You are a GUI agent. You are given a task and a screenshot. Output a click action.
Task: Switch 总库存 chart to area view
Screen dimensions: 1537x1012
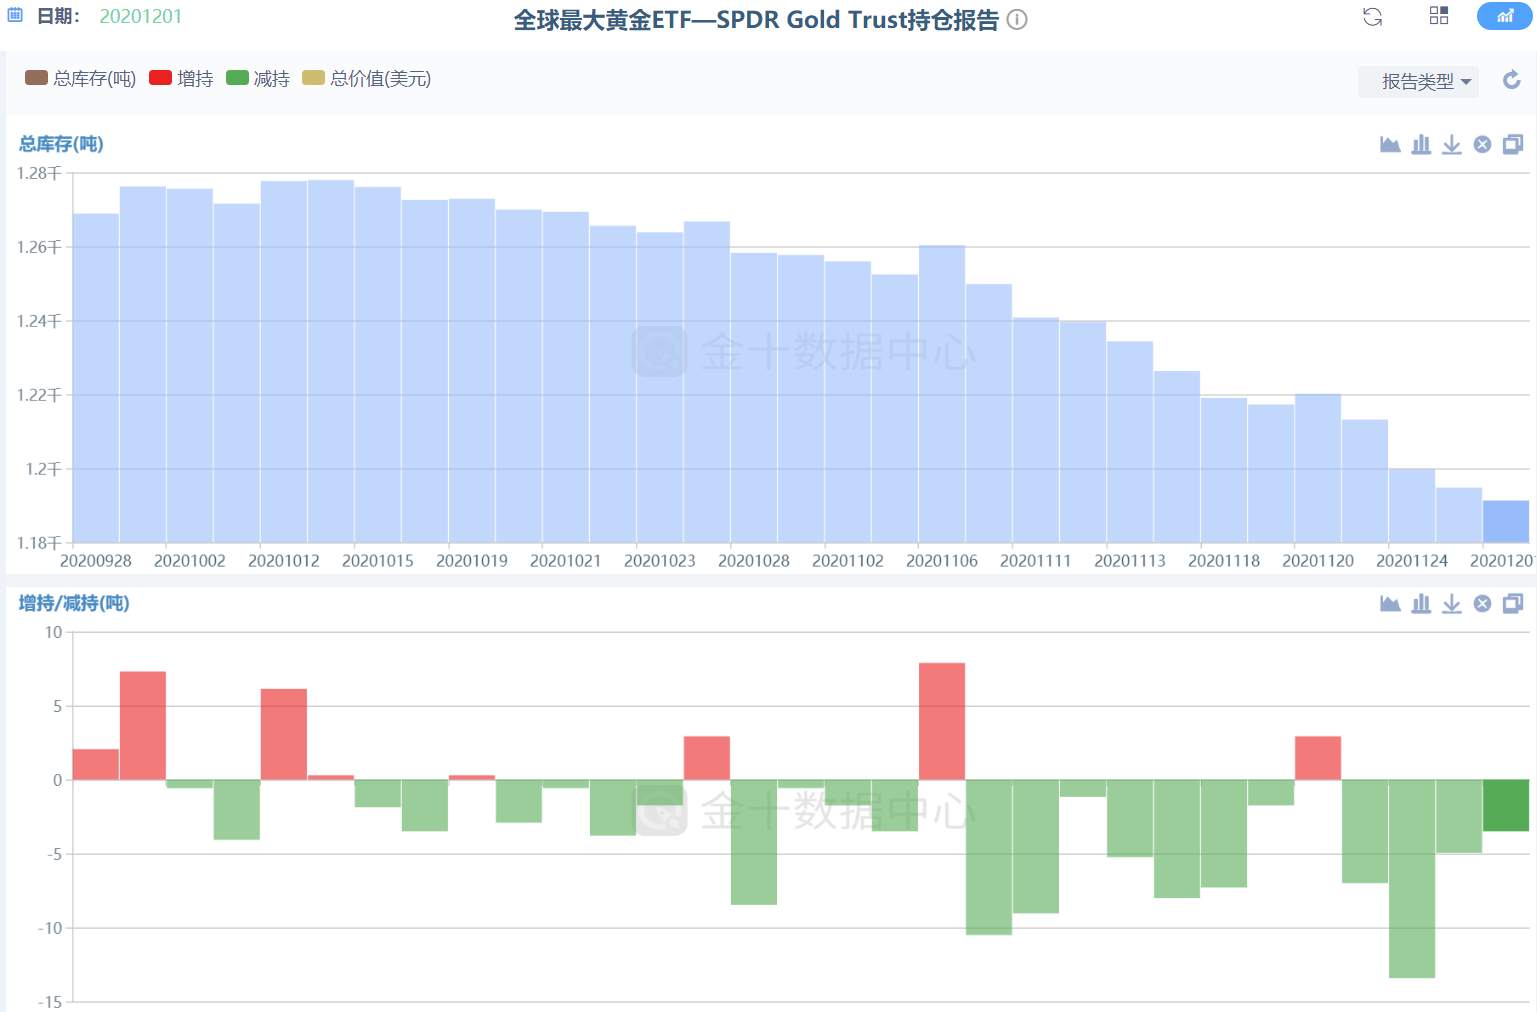(x=1390, y=144)
